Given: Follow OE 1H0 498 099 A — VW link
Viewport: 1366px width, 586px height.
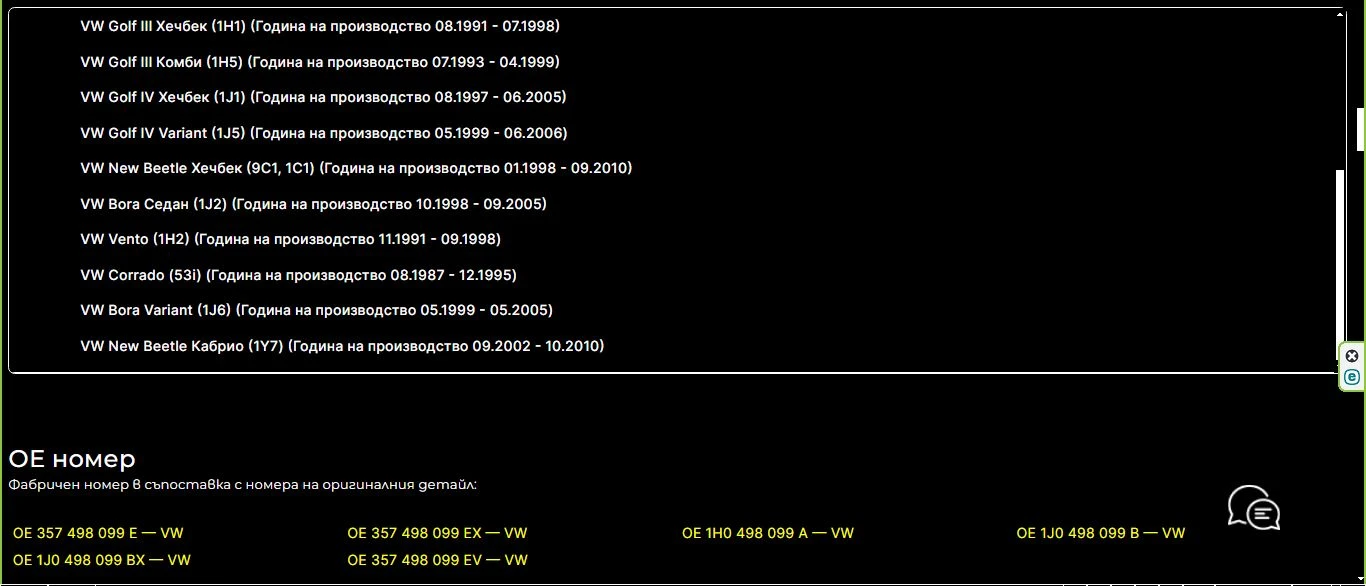Looking at the screenshot, I should point(768,533).
